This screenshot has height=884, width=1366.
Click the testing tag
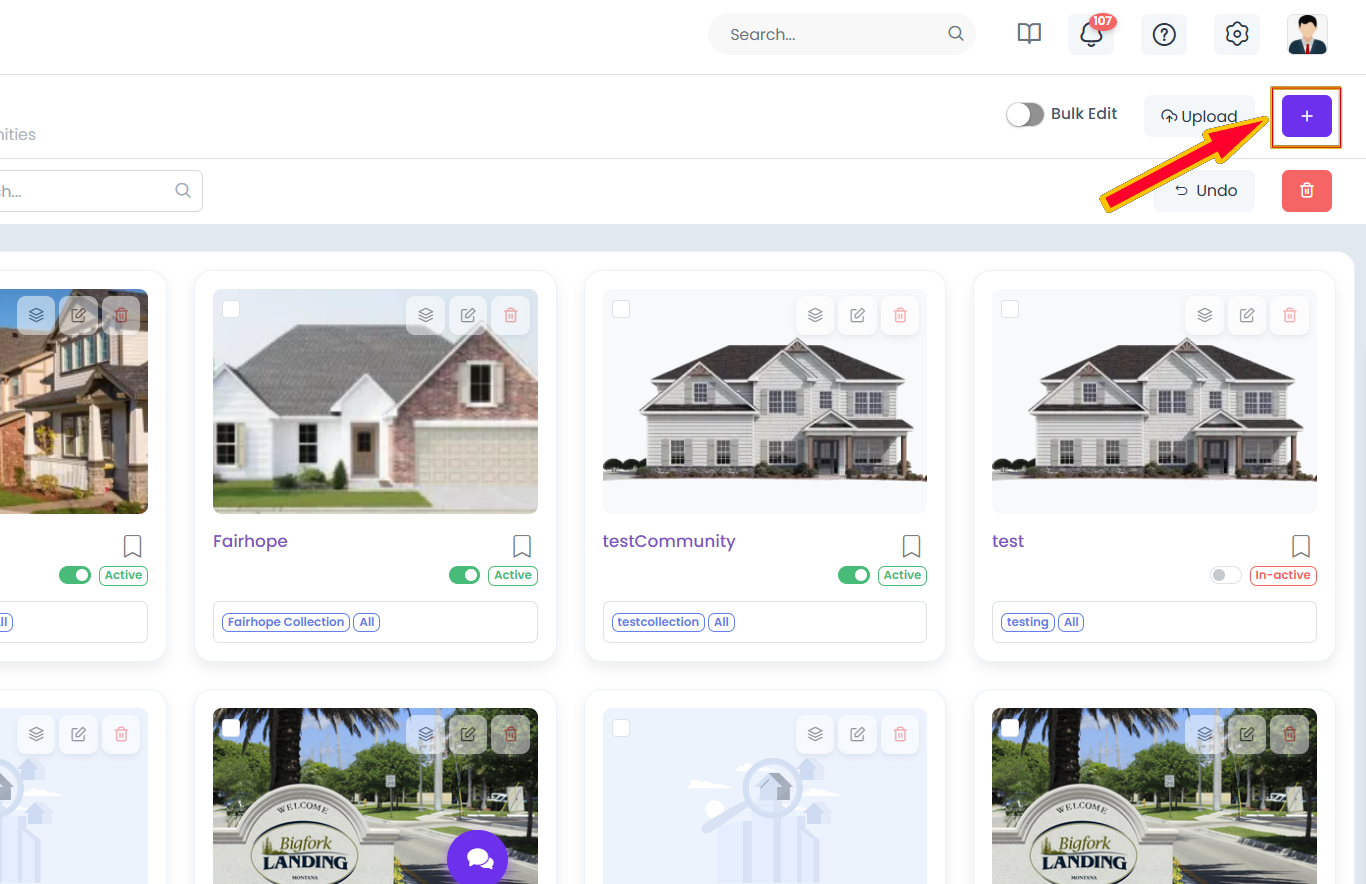click(x=1027, y=622)
